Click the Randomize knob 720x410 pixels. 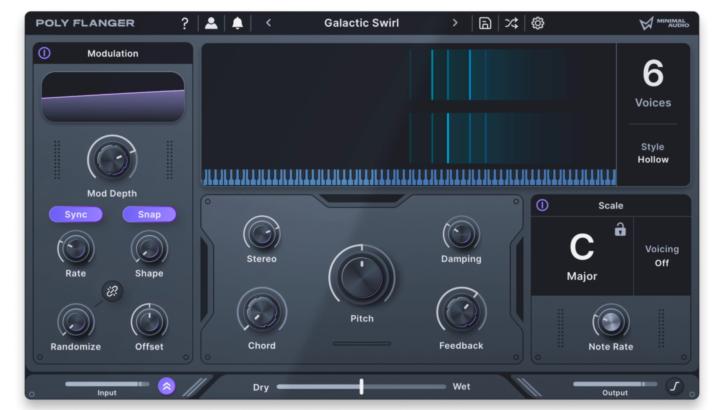pos(76,321)
